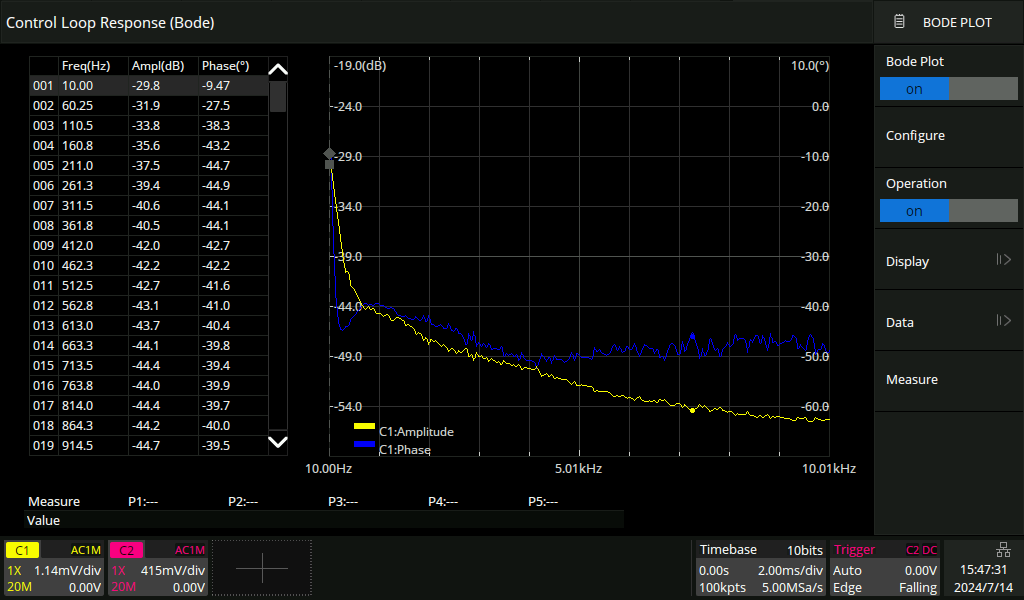Open the Measure menu item
The height and width of the screenshot is (600, 1024).
tap(948, 379)
